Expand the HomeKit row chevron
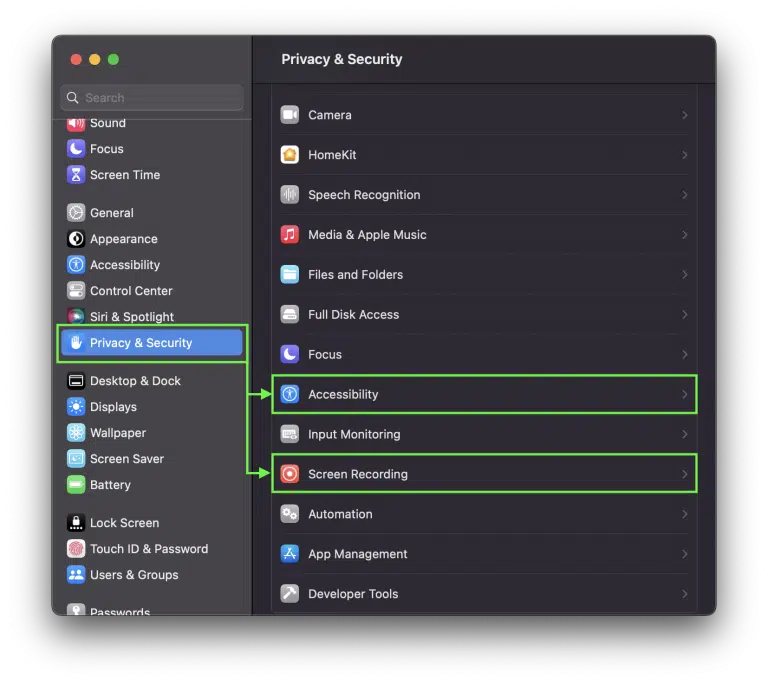Screen dimensions: 768x684 click(x=685, y=155)
